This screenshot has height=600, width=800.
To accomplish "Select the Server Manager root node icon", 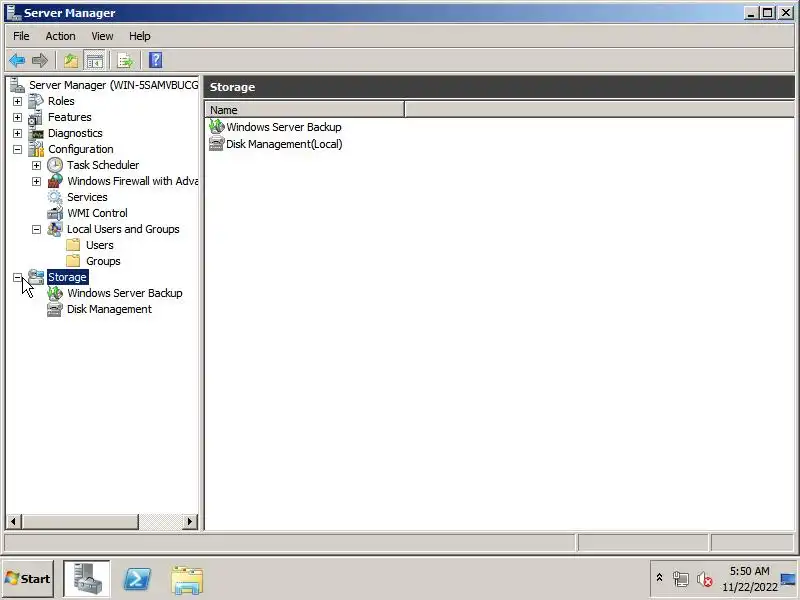I will pos(17,85).
